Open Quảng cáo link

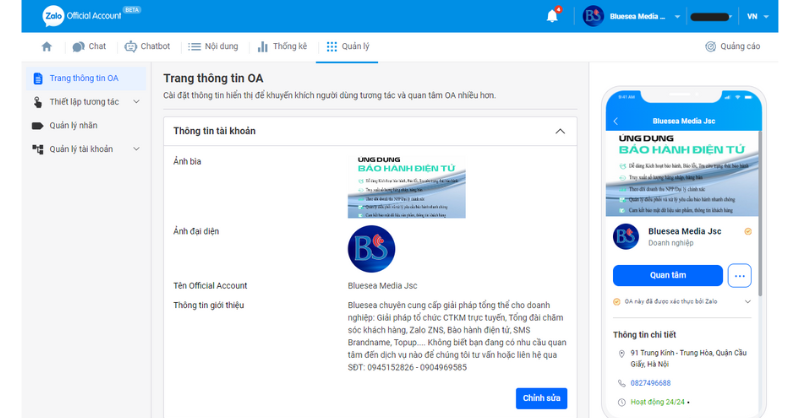pyautogui.click(x=733, y=46)
